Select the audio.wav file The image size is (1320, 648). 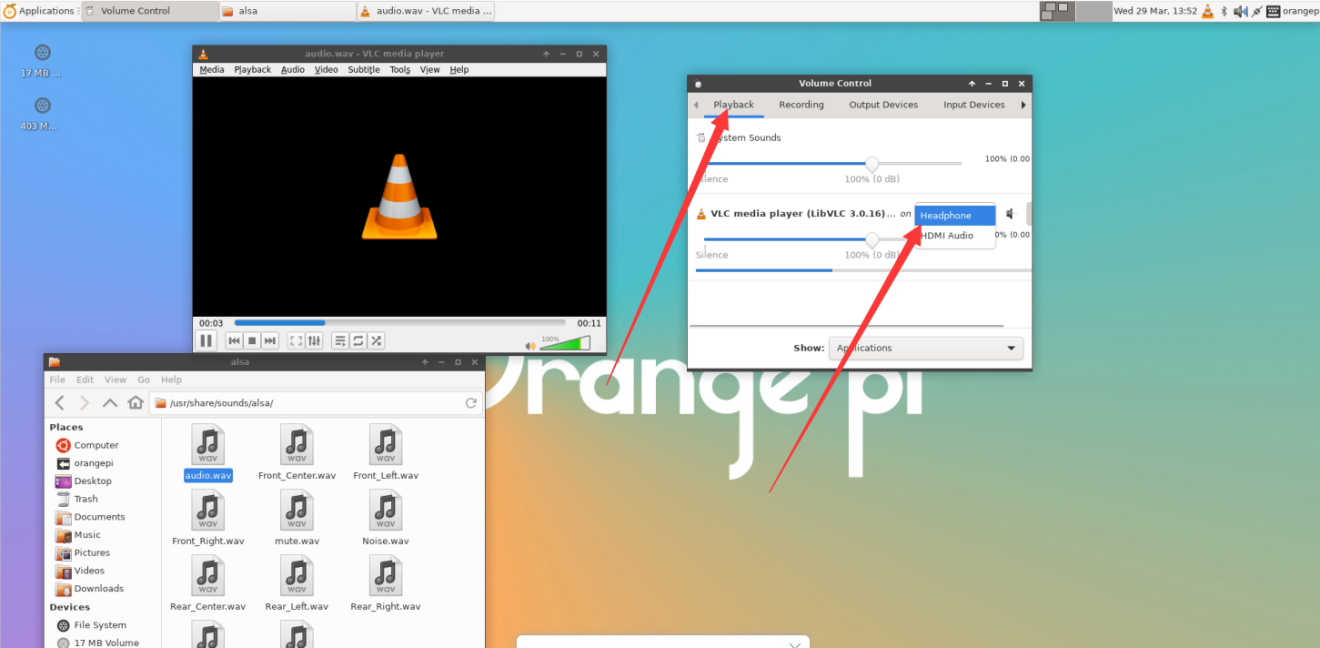click(x=208, y=452)
